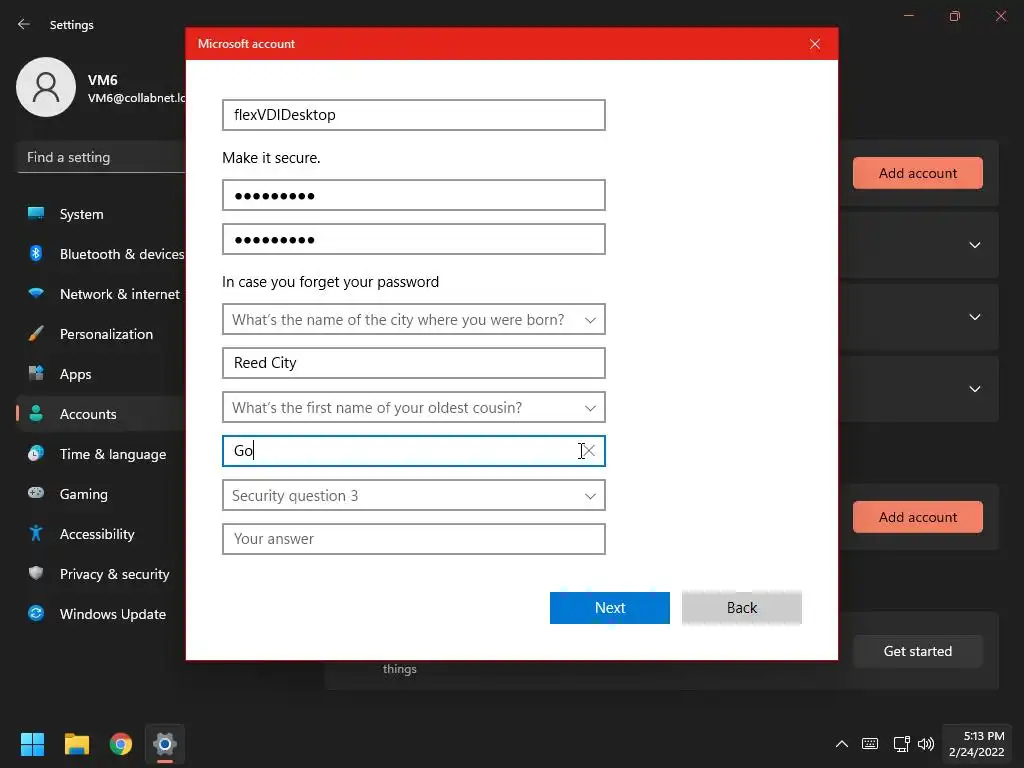
Task: Open the network tray icon
Action: pyautogui.click(x=901, y=744)
